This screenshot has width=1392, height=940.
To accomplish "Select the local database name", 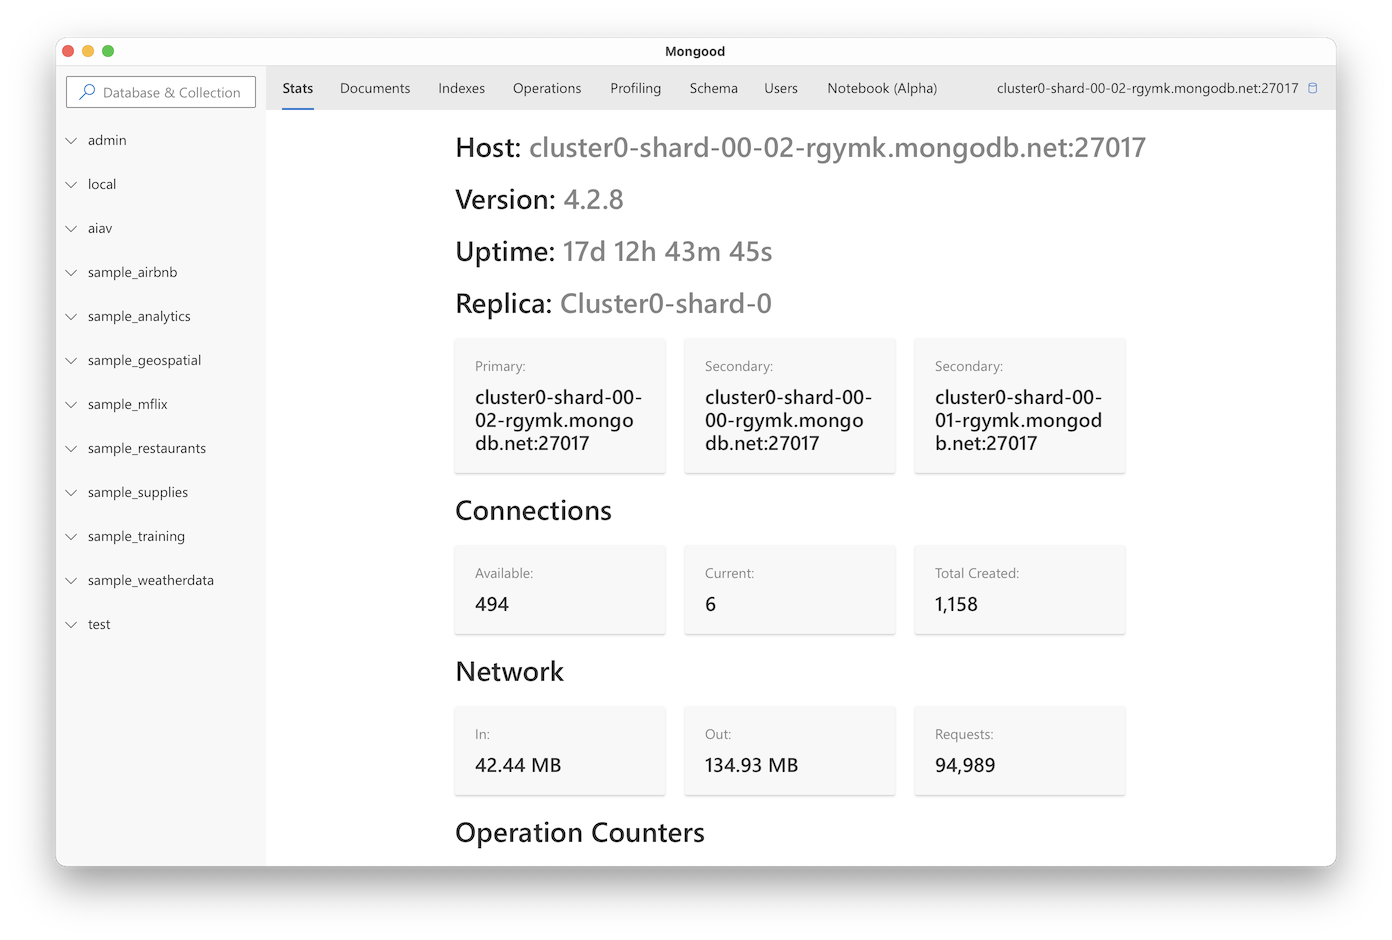I will (102, 184).
